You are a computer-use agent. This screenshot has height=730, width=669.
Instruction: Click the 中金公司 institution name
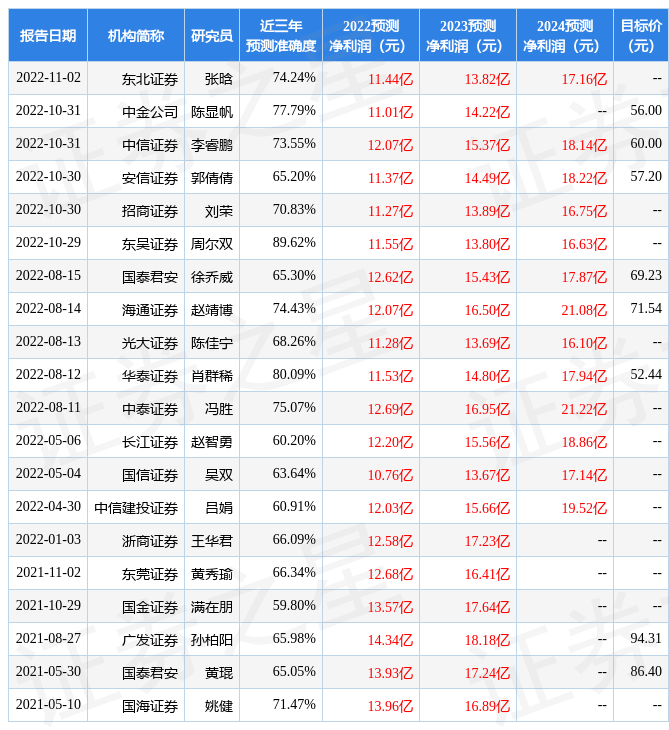pyautogui.click(x=150, y=111)
